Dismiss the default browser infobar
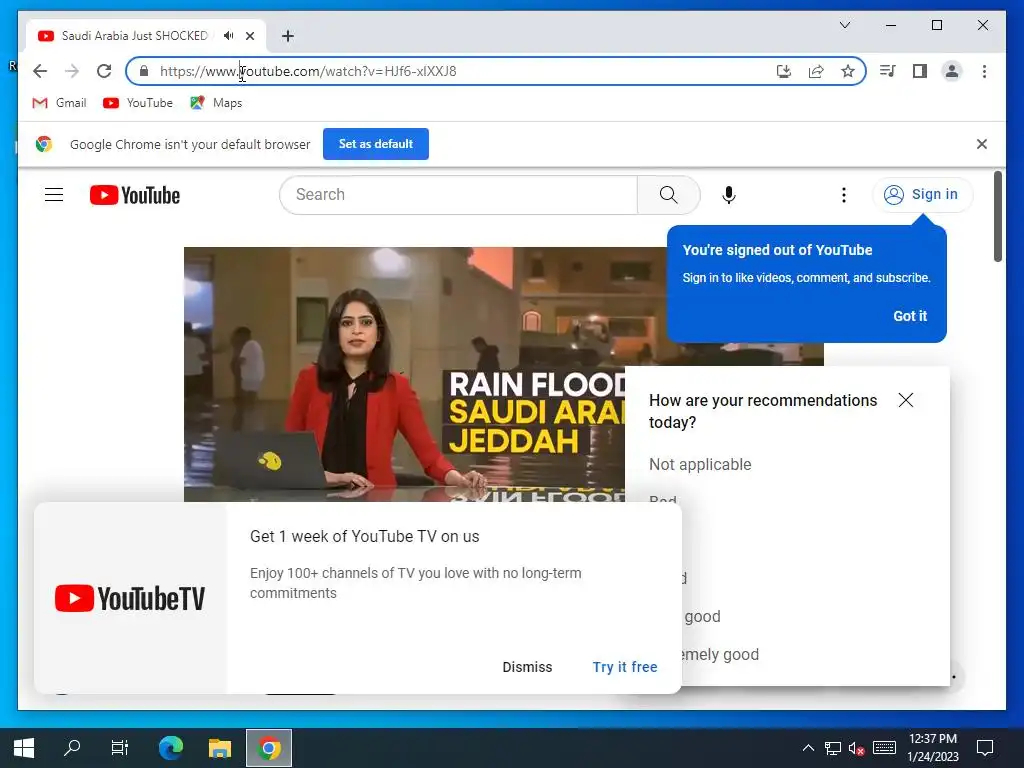The width and height of the screenshot is (1024, 768). tap(982, 144)
